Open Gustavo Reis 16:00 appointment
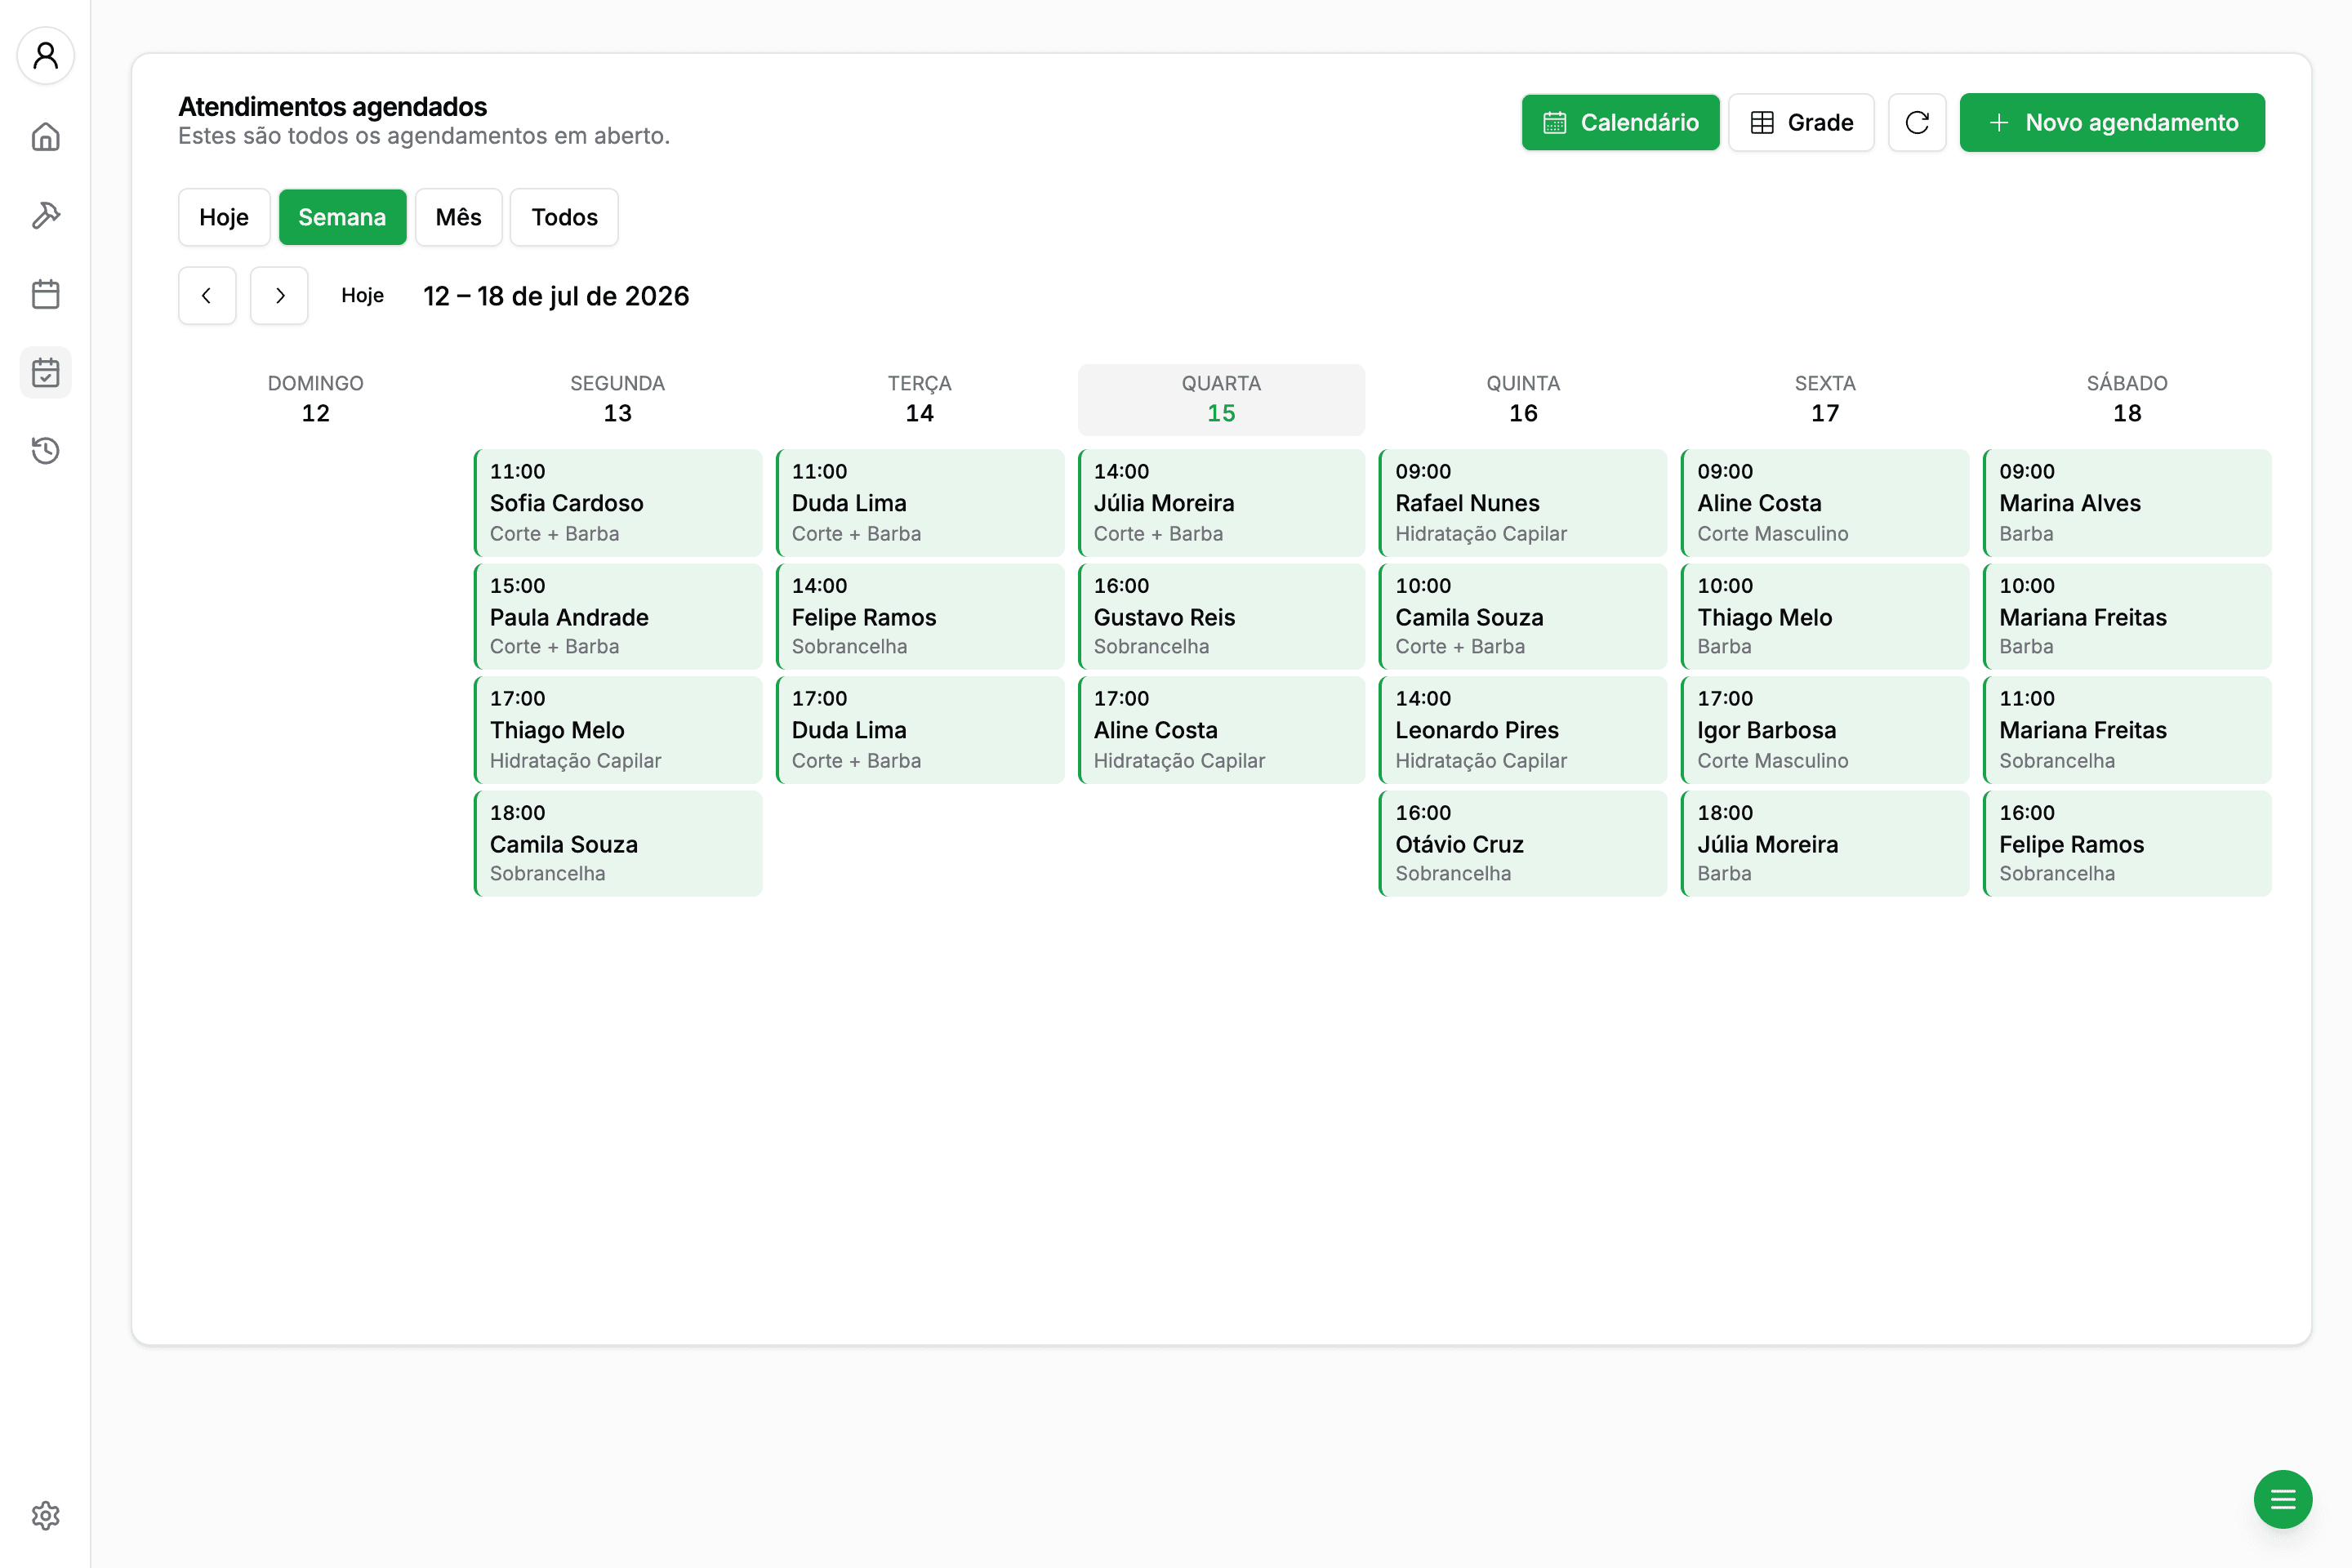This screenshot has width=2352, height=1568. (1221, 616)
